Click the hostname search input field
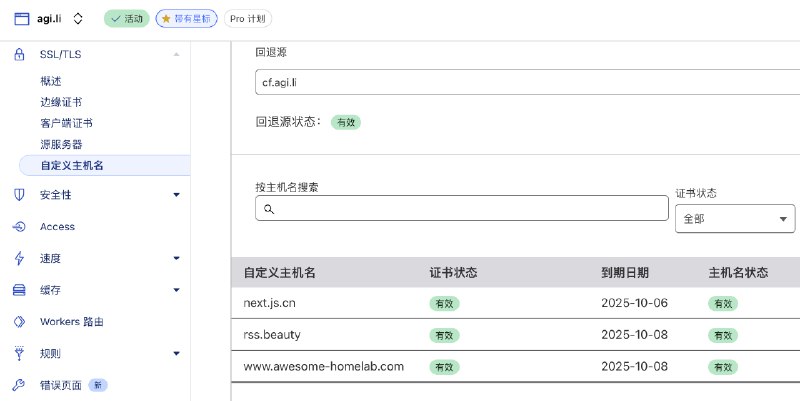 pos(462,208)
